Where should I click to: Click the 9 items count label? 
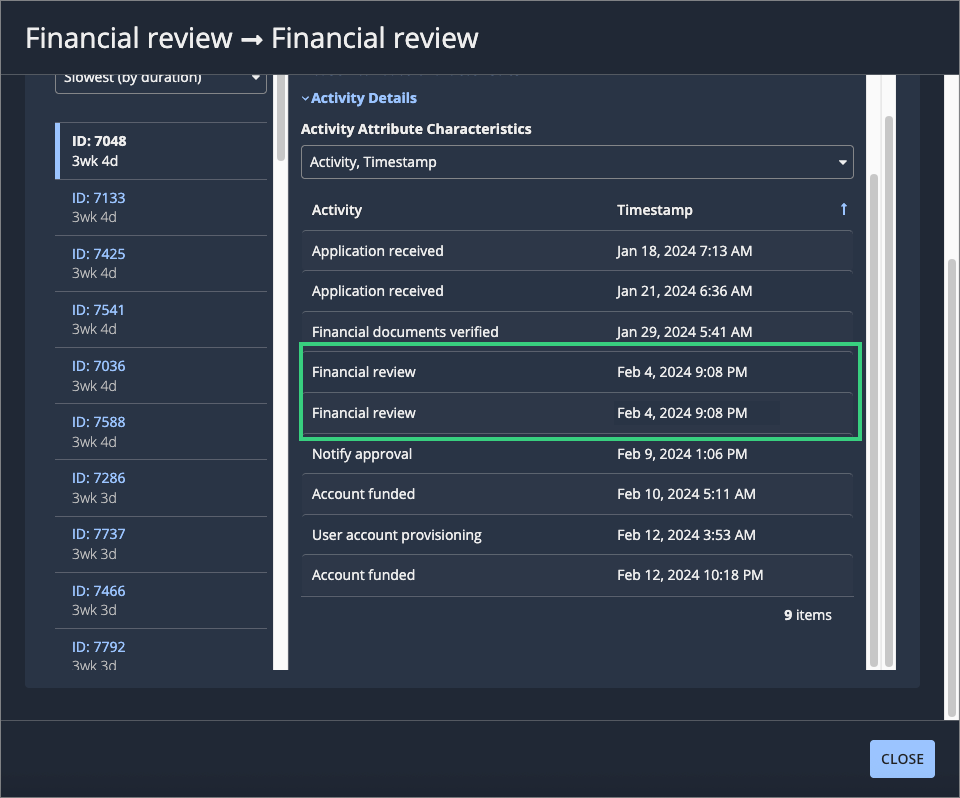[808, 615]
